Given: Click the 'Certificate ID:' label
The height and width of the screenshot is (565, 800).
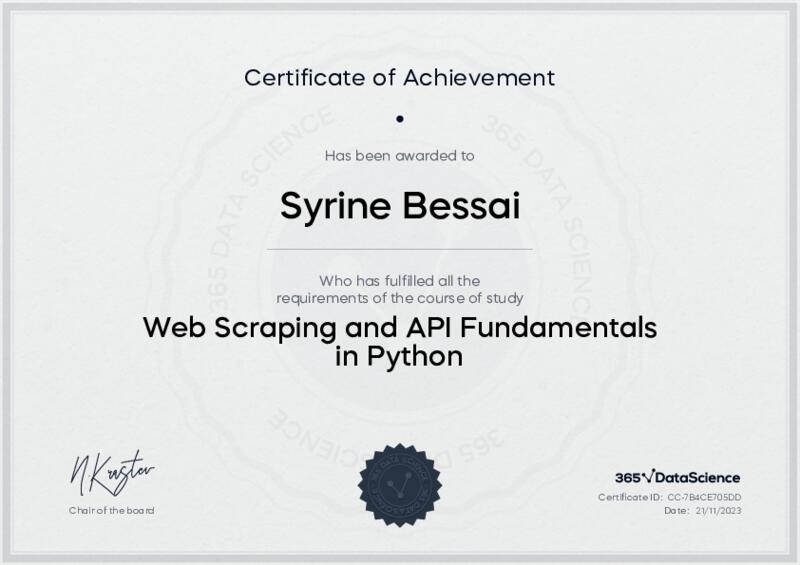Looking at the screenshot, I should click(630, 497).
